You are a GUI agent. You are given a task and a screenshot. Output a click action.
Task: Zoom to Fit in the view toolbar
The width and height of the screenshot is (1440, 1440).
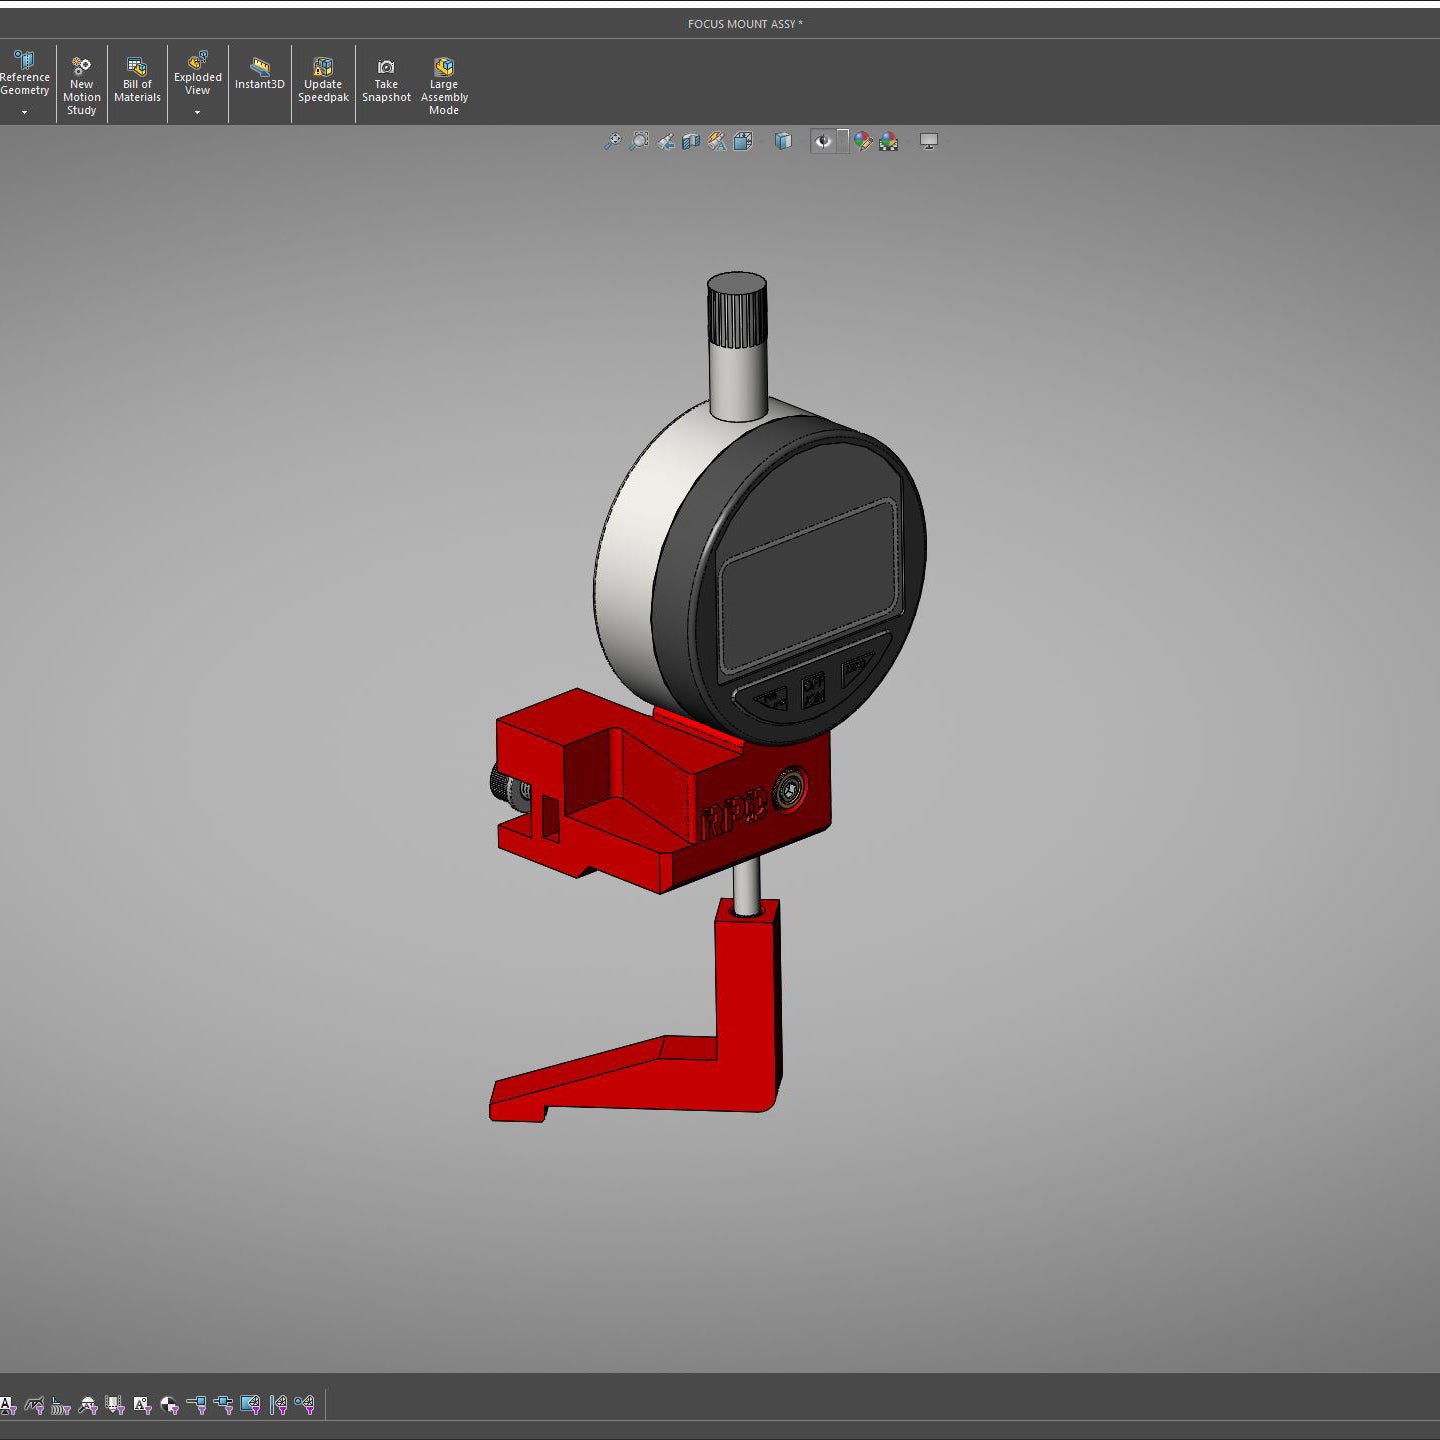[613, 141]
